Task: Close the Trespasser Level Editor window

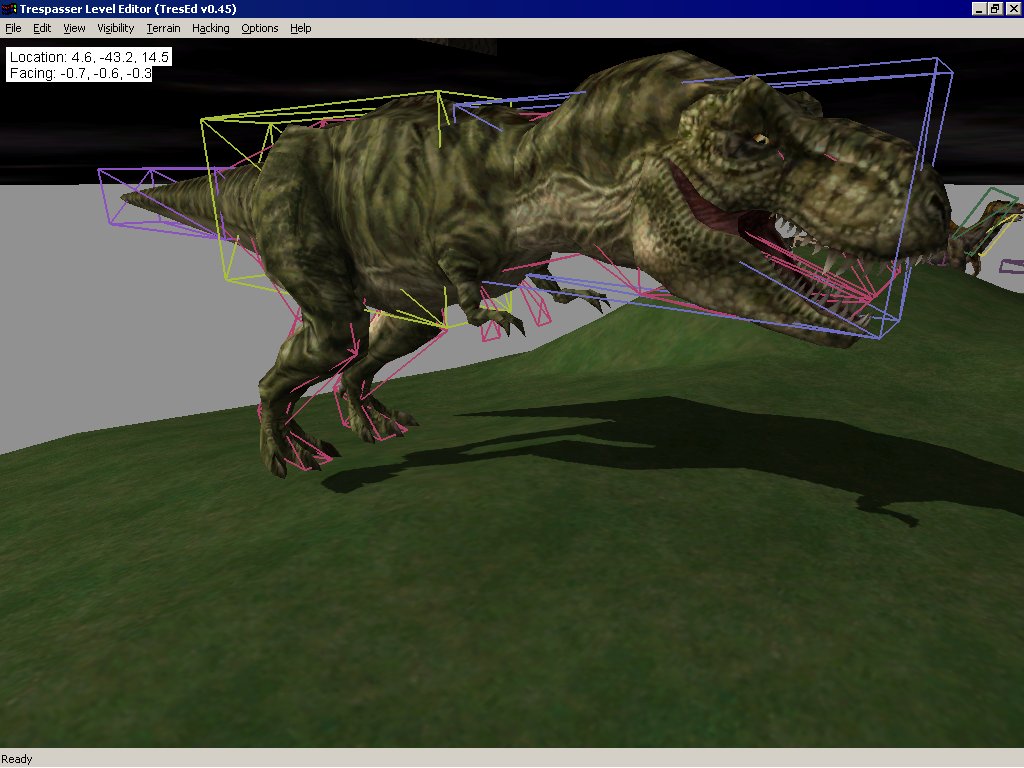Action: [1012, 8]
